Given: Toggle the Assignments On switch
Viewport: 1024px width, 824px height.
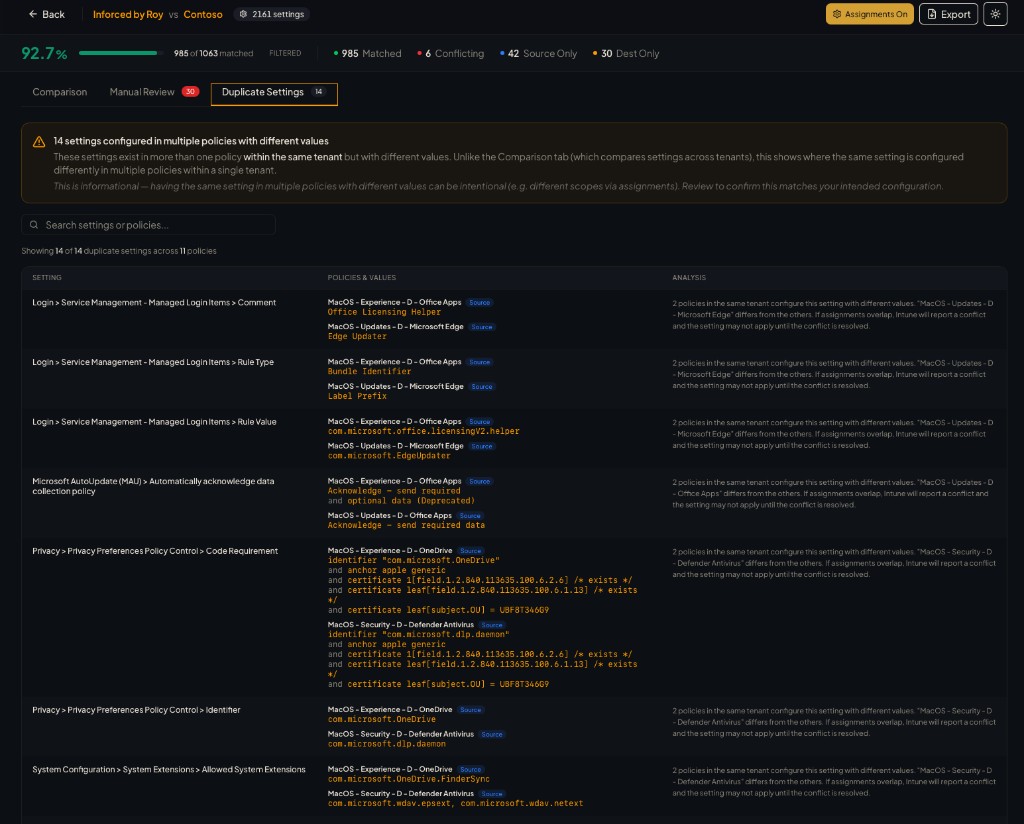Looking at the screenshot, I should click(x=868, y=14).
